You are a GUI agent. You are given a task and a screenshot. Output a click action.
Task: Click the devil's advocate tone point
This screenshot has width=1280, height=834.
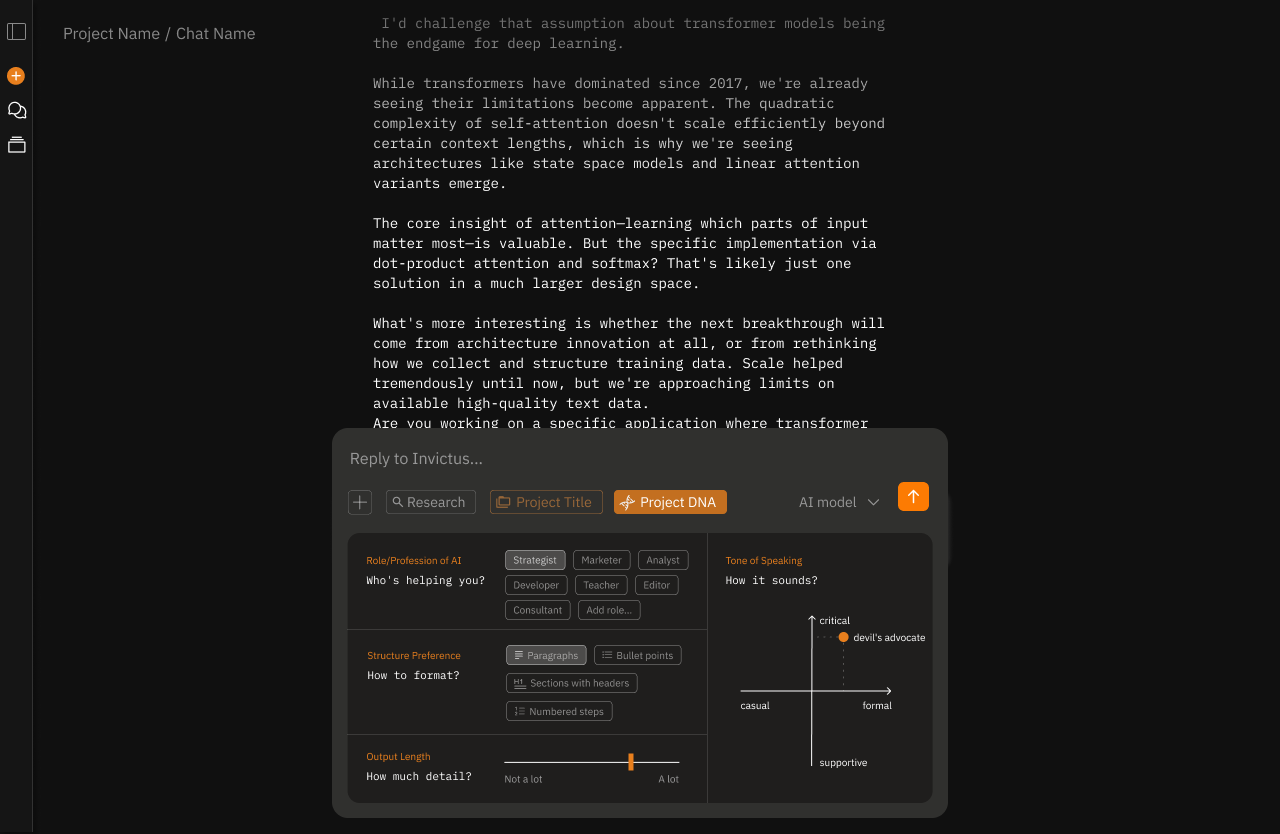[843, 637]
